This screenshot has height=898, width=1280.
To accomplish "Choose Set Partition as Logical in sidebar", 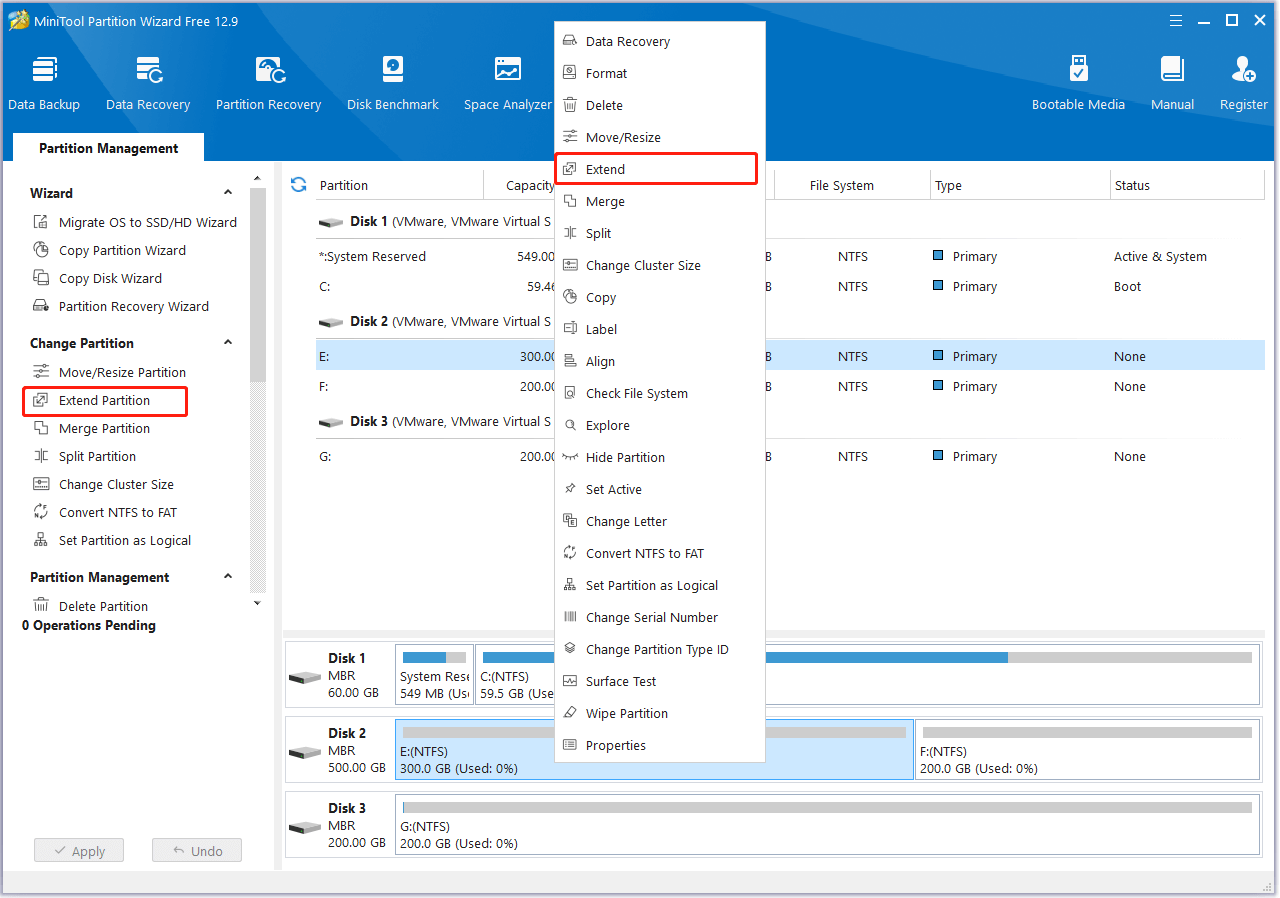I will (112, 541).
